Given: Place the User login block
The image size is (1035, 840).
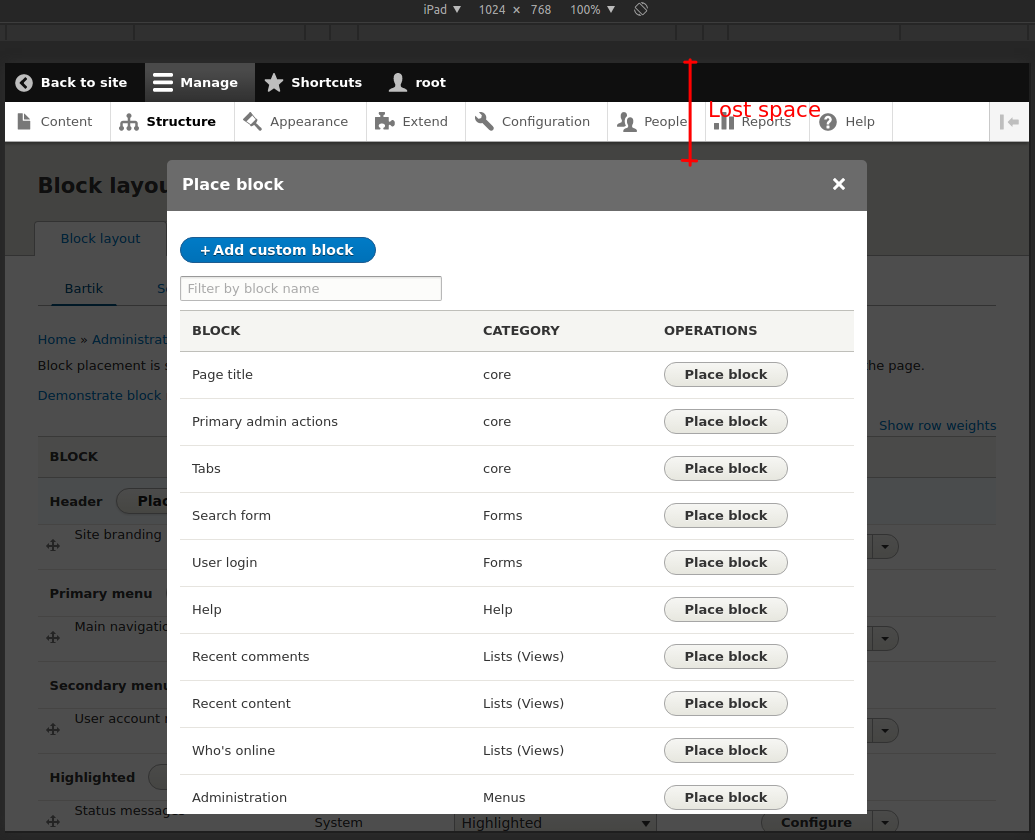Looking at the screenshot, I should 725,562.
